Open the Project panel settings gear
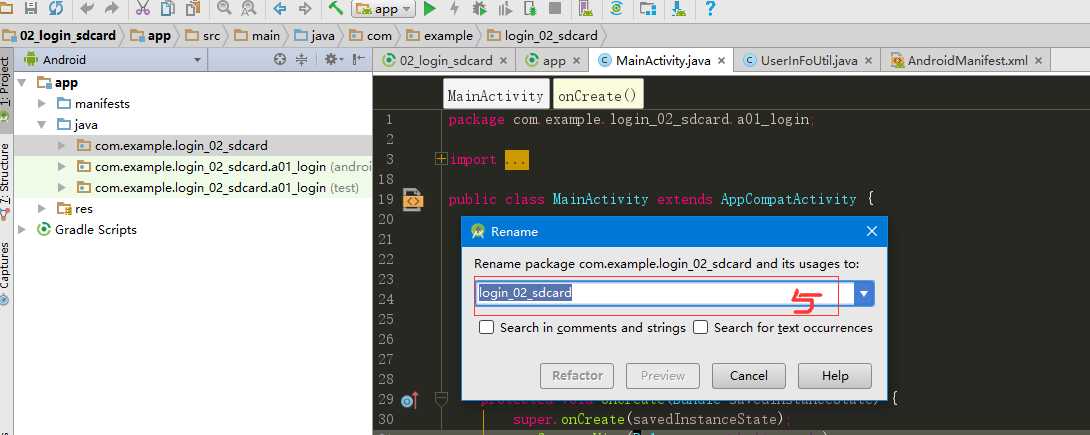 pyautogui.click(x=331, y=60)
